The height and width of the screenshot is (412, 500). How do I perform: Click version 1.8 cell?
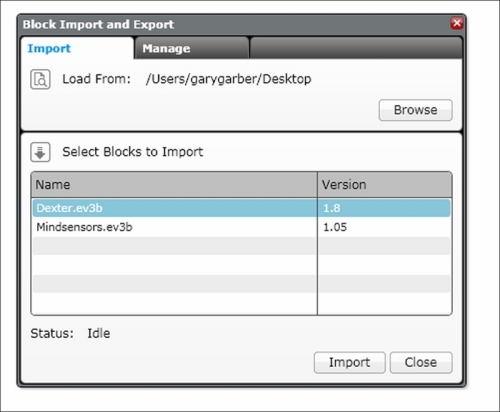[384, 208]
